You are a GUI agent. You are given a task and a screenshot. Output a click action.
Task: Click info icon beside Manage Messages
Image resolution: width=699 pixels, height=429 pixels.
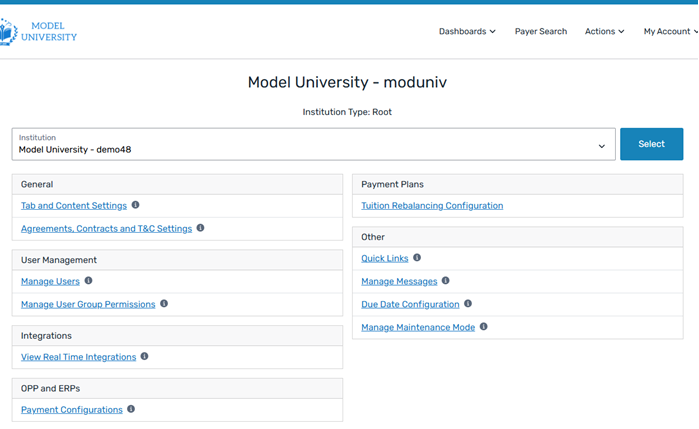point(446,281)
